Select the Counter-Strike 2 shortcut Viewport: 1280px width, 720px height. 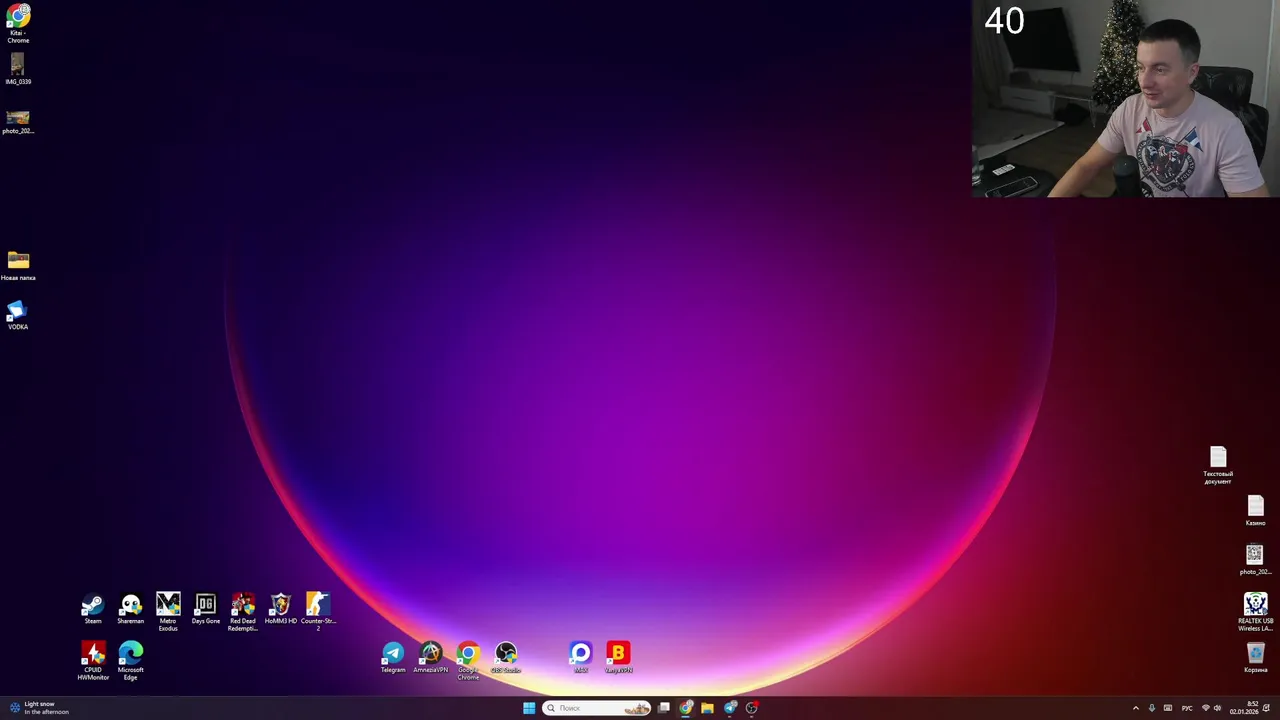click(318, 612)
